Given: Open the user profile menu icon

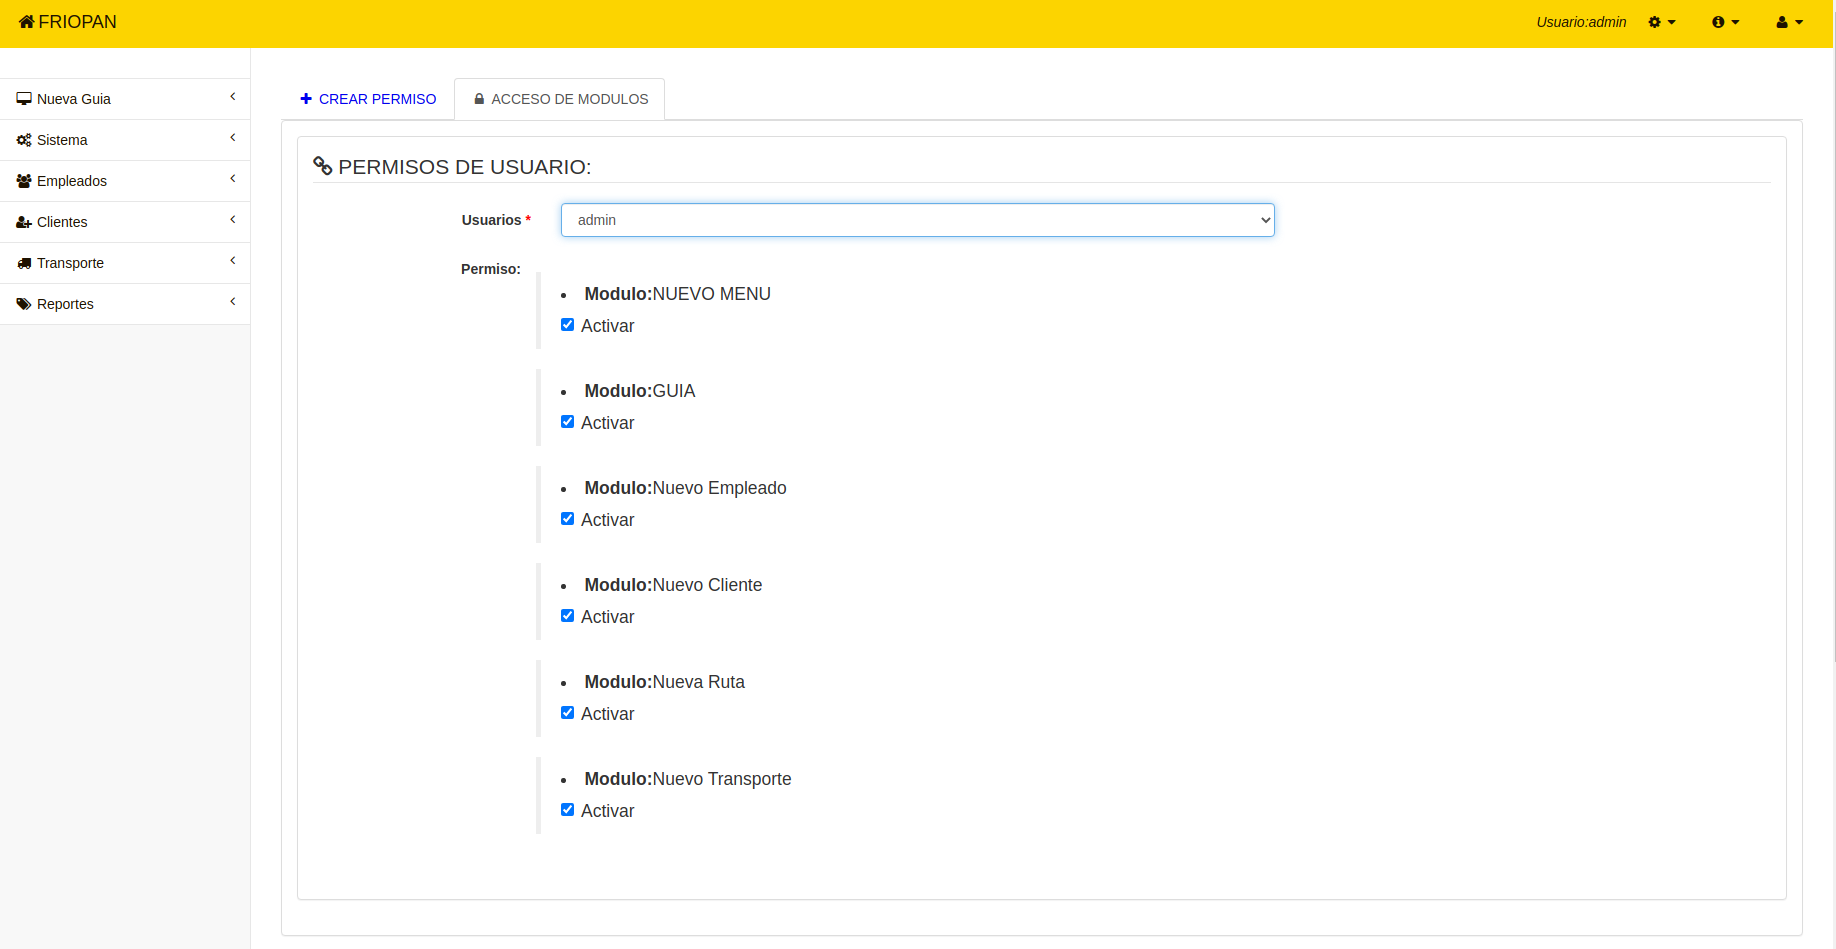Looking at the screenshot, I should pos(1782,22).
